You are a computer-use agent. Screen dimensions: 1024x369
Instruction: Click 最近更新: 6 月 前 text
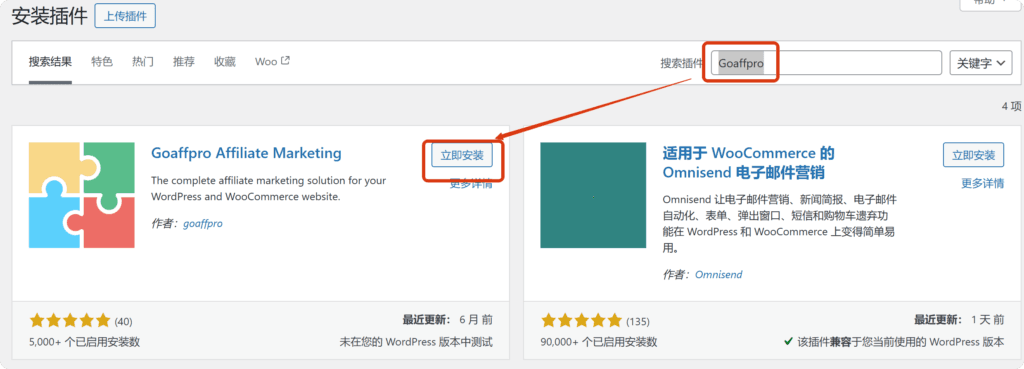tap(448, 320)
